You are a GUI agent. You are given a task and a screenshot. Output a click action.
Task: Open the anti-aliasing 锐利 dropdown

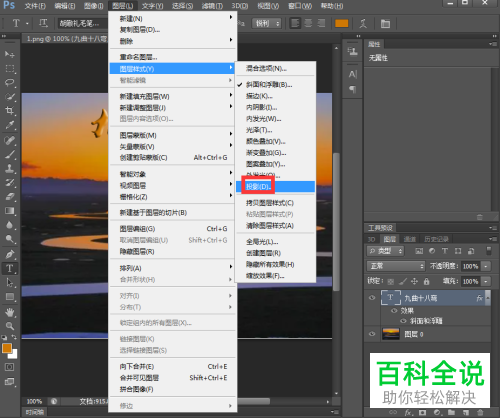pos(266,23)
